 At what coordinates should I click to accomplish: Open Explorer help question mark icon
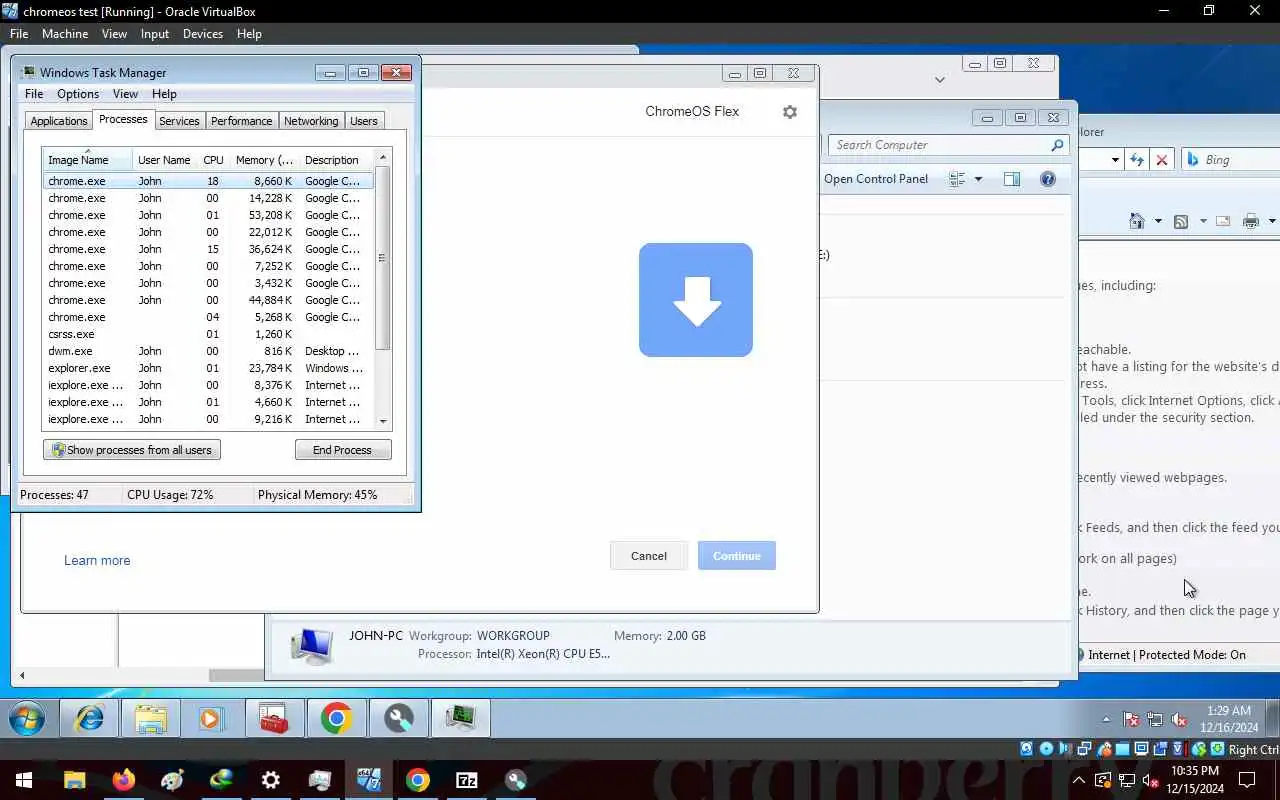click(x=1048, y=179)
